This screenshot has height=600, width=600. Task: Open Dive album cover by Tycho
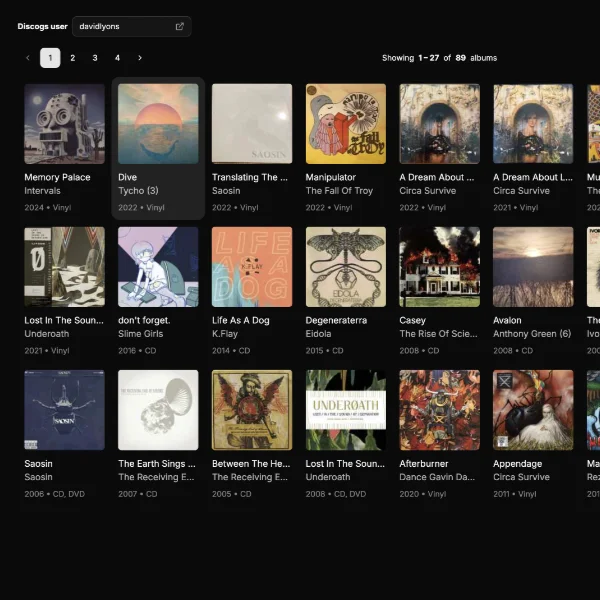pyautogui.click(x=158, y=124)
